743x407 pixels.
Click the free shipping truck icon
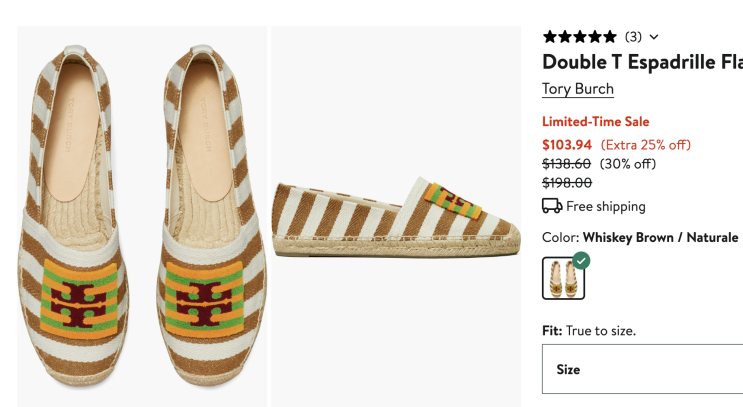551,206
